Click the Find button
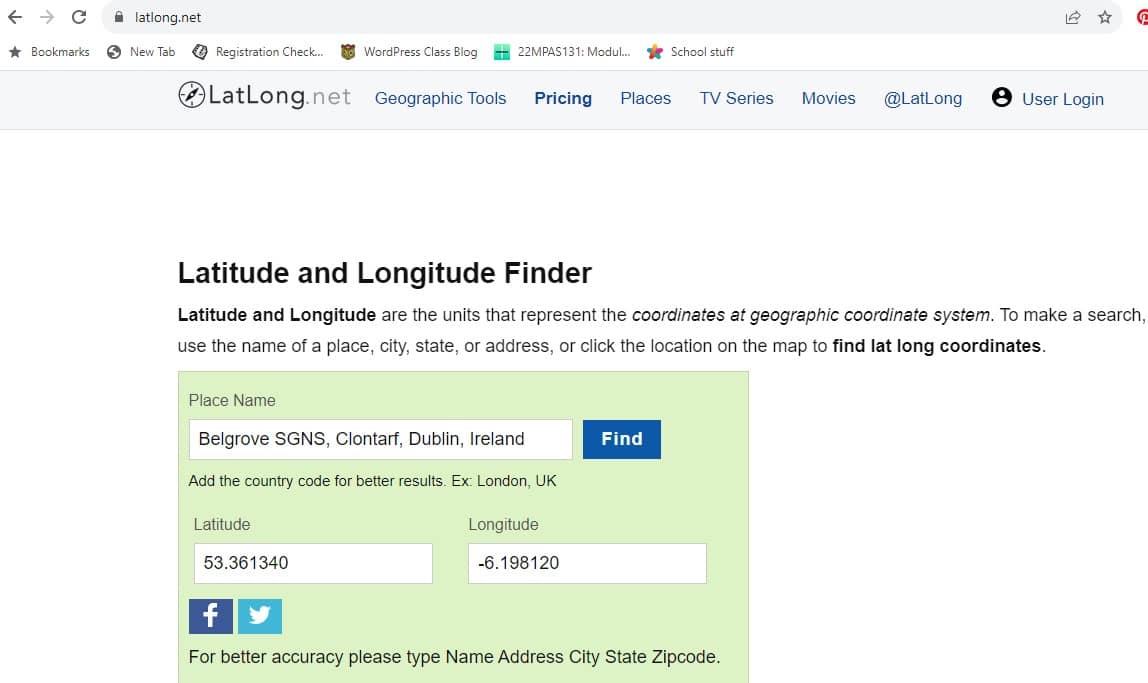The height and width of the screenshot is (683, 1148). 622,439
